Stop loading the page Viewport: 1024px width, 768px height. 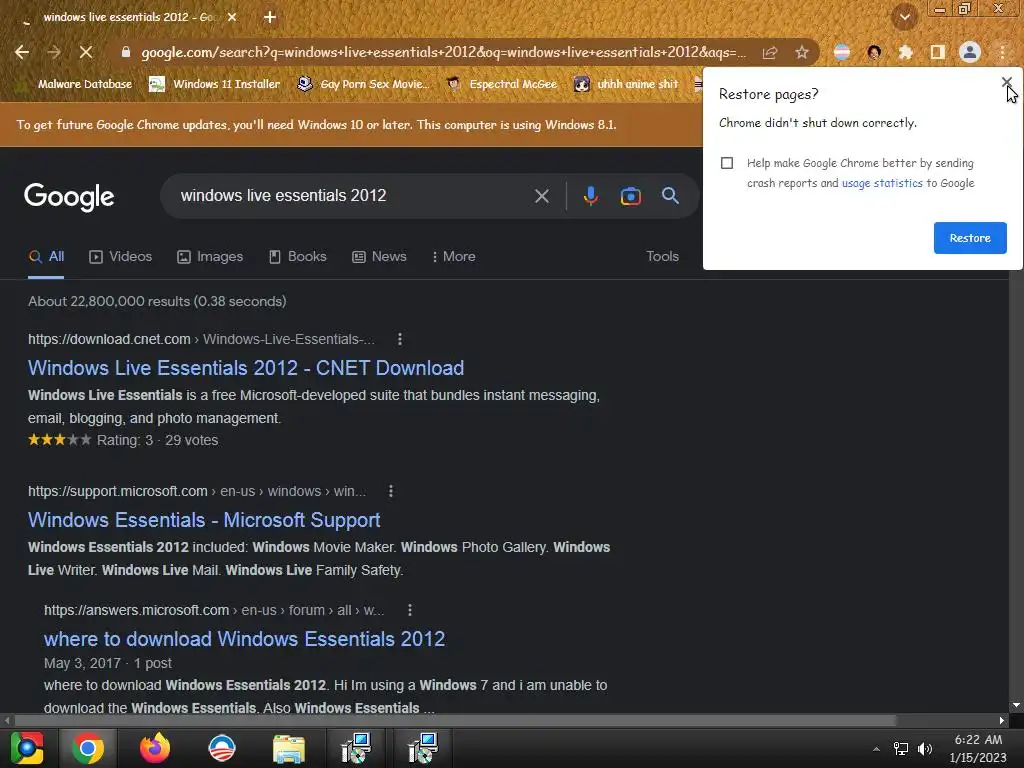coord(86,52)
